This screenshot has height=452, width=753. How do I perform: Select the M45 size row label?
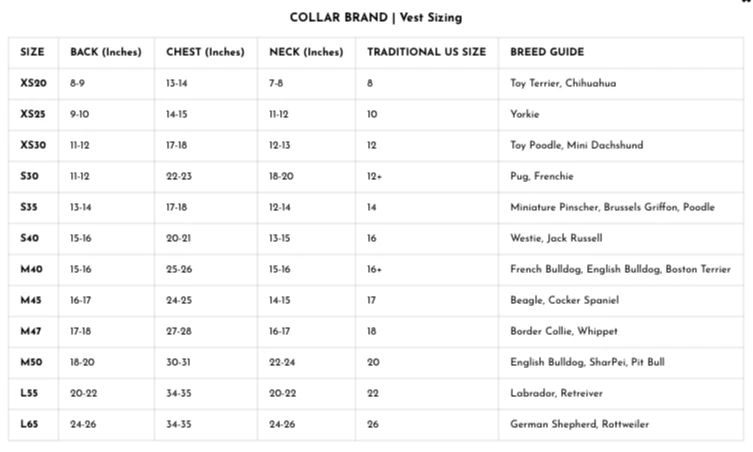point(31,300)
